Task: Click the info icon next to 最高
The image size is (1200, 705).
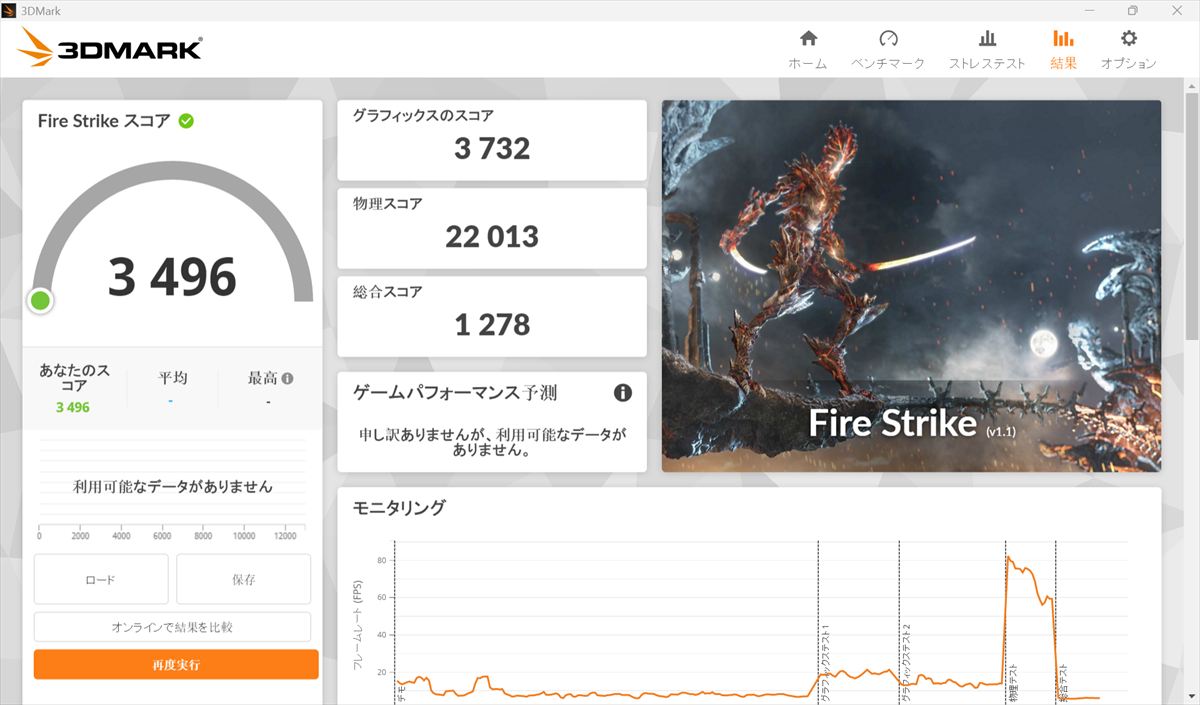Action: [288, 379]
